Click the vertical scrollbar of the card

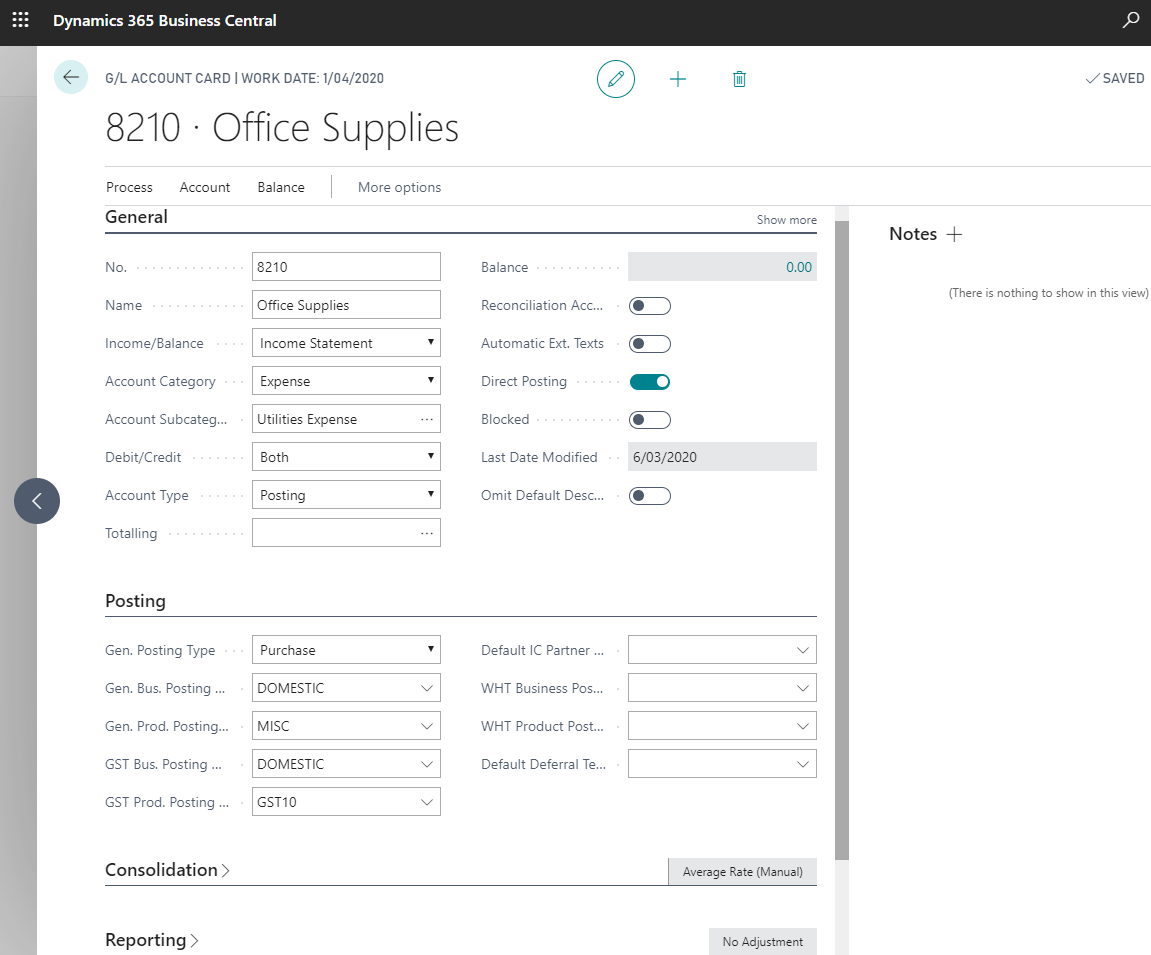pyautogui.click(x=841, y=540)
